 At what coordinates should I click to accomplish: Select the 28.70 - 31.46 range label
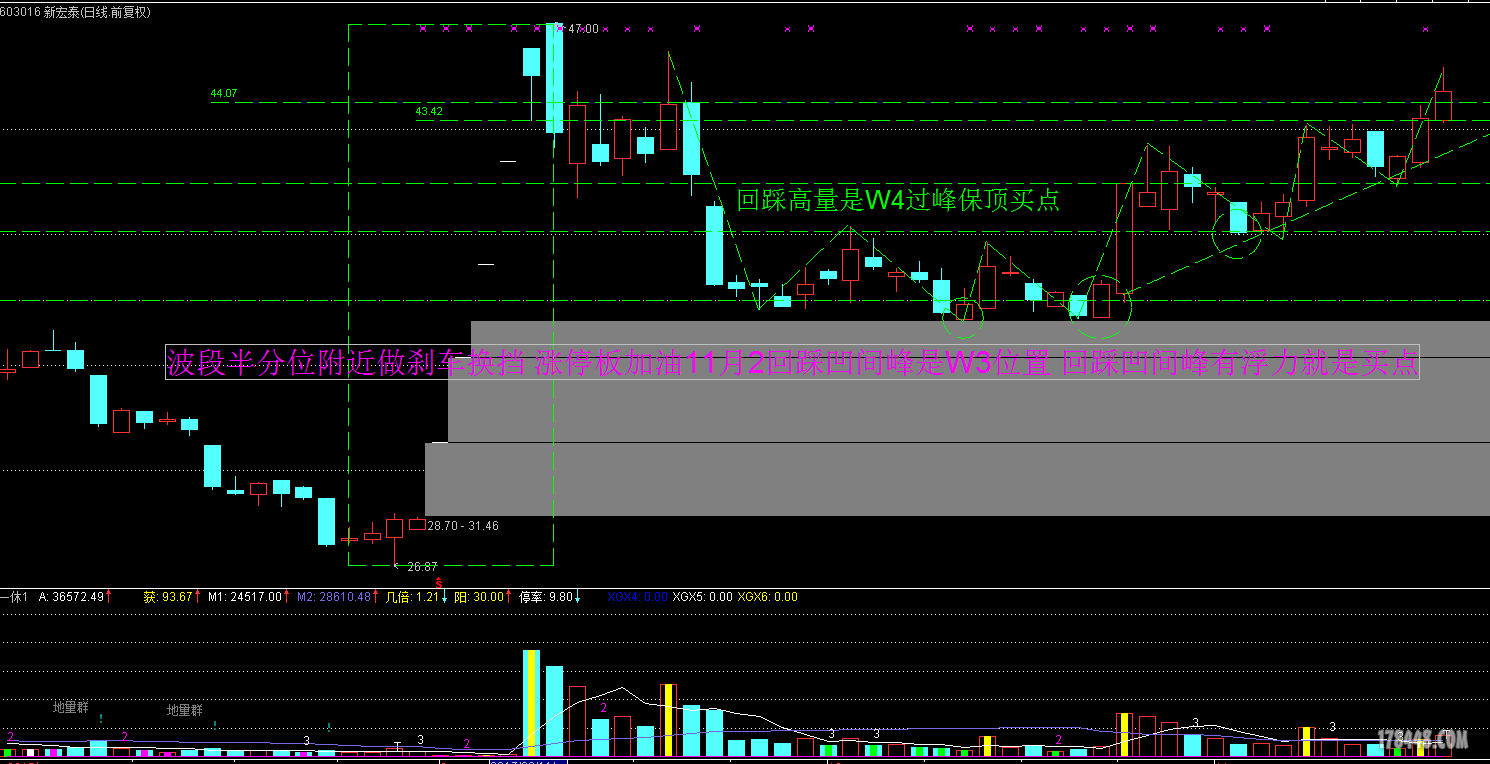pos(463,525)
